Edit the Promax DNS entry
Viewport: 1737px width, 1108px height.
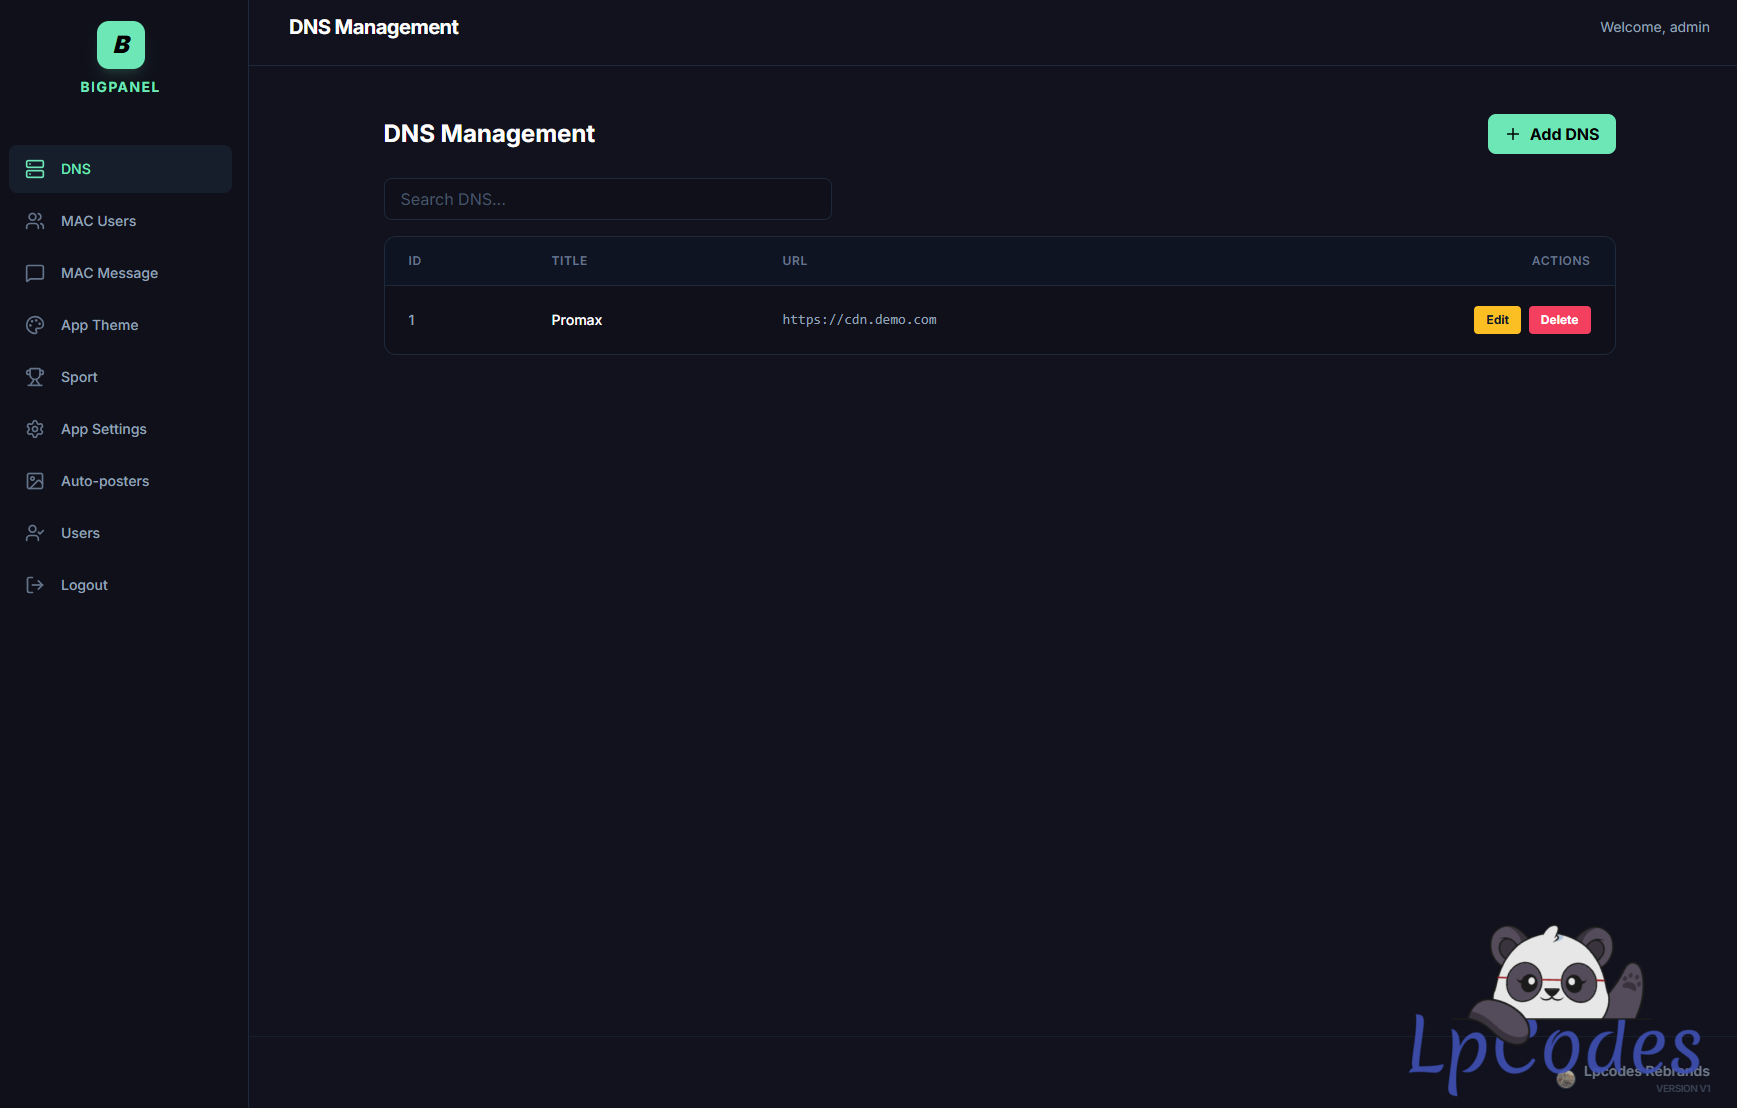(x=1496, y=320)
